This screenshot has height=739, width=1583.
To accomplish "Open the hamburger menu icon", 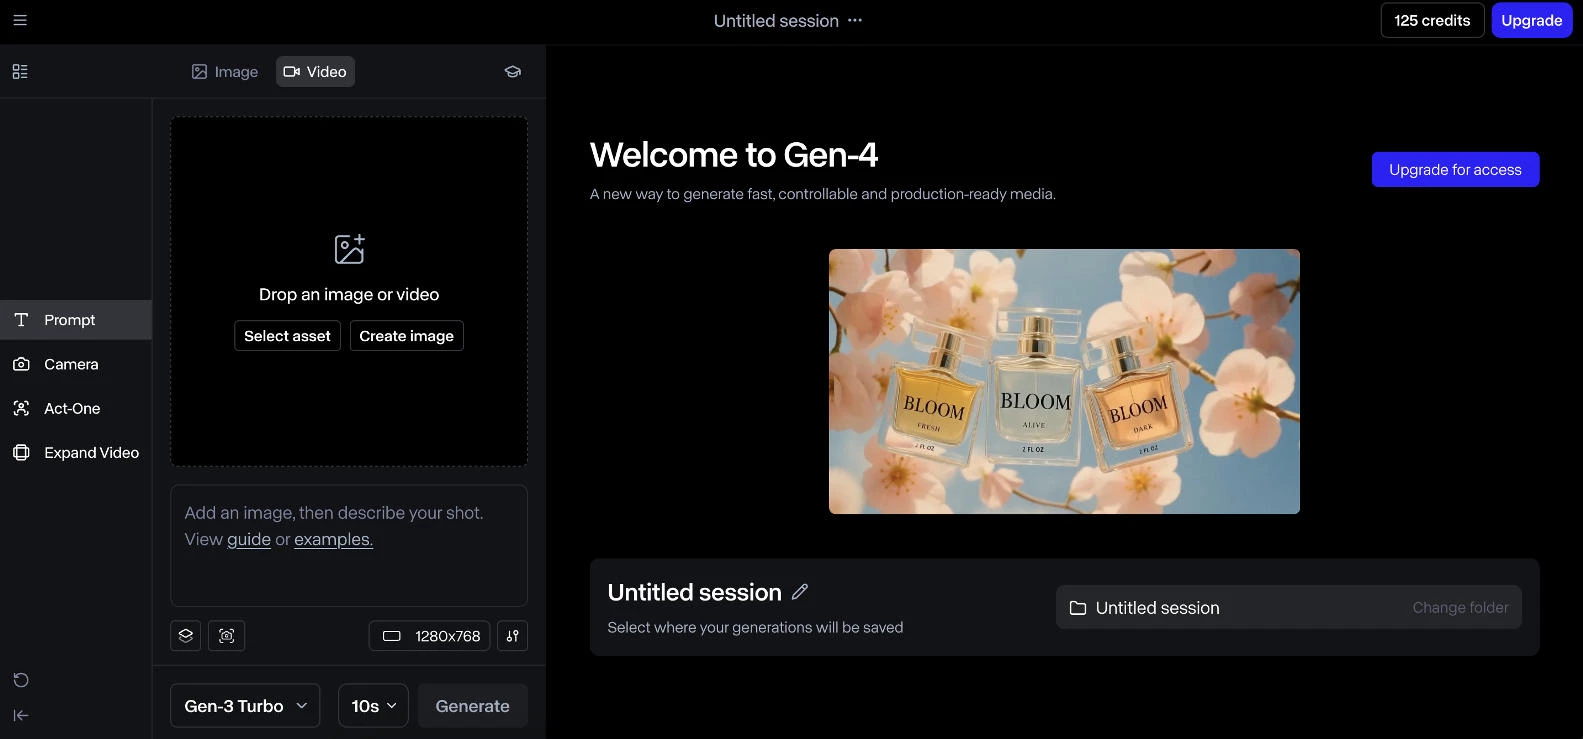I will tap(20, 20).
